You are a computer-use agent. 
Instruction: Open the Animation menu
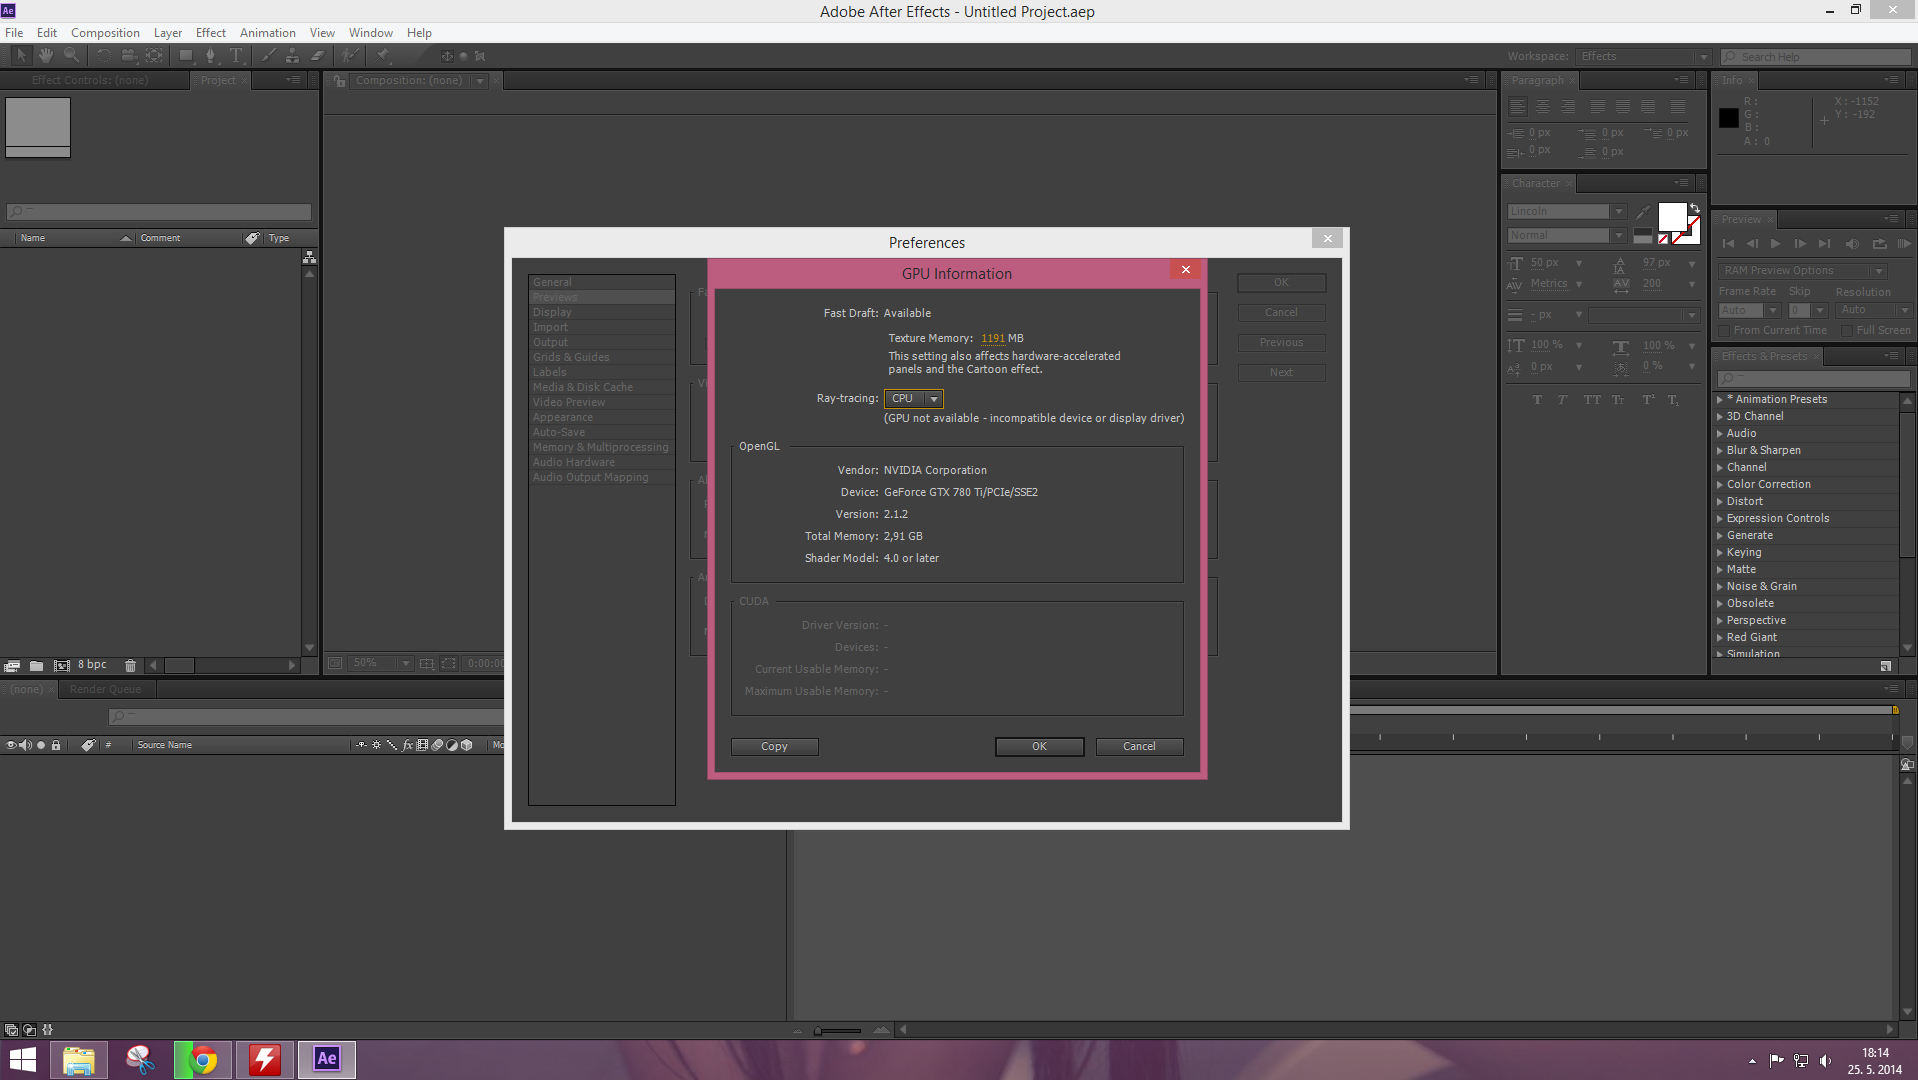[268, 33]
